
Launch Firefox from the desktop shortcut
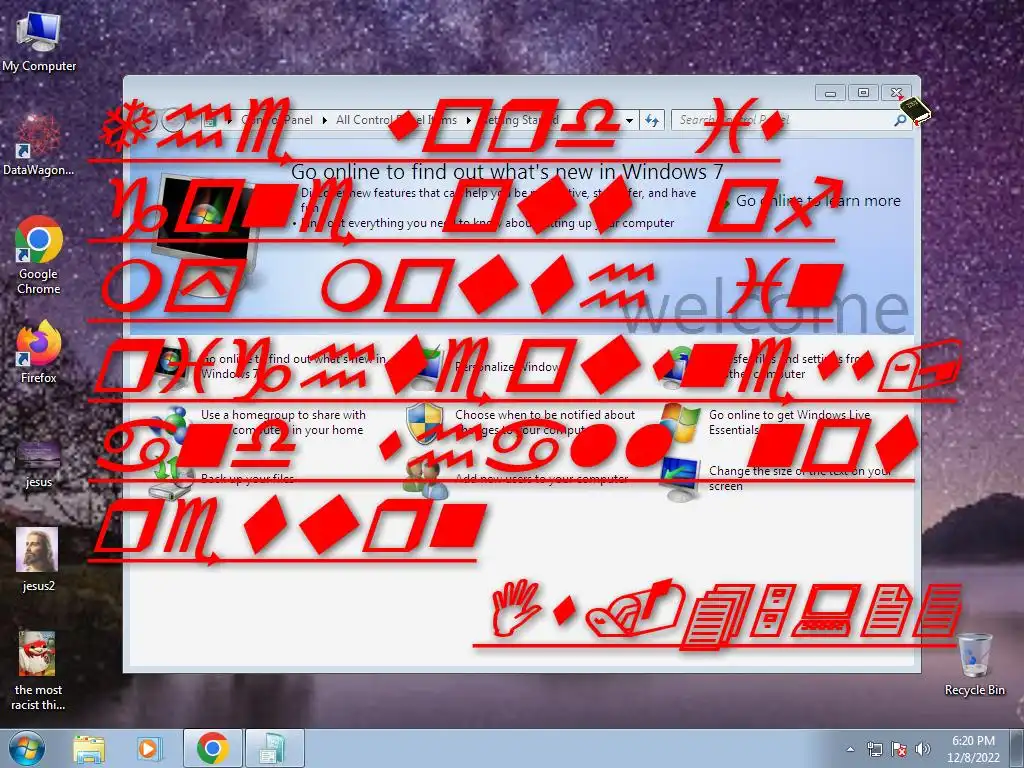(39, 351)
